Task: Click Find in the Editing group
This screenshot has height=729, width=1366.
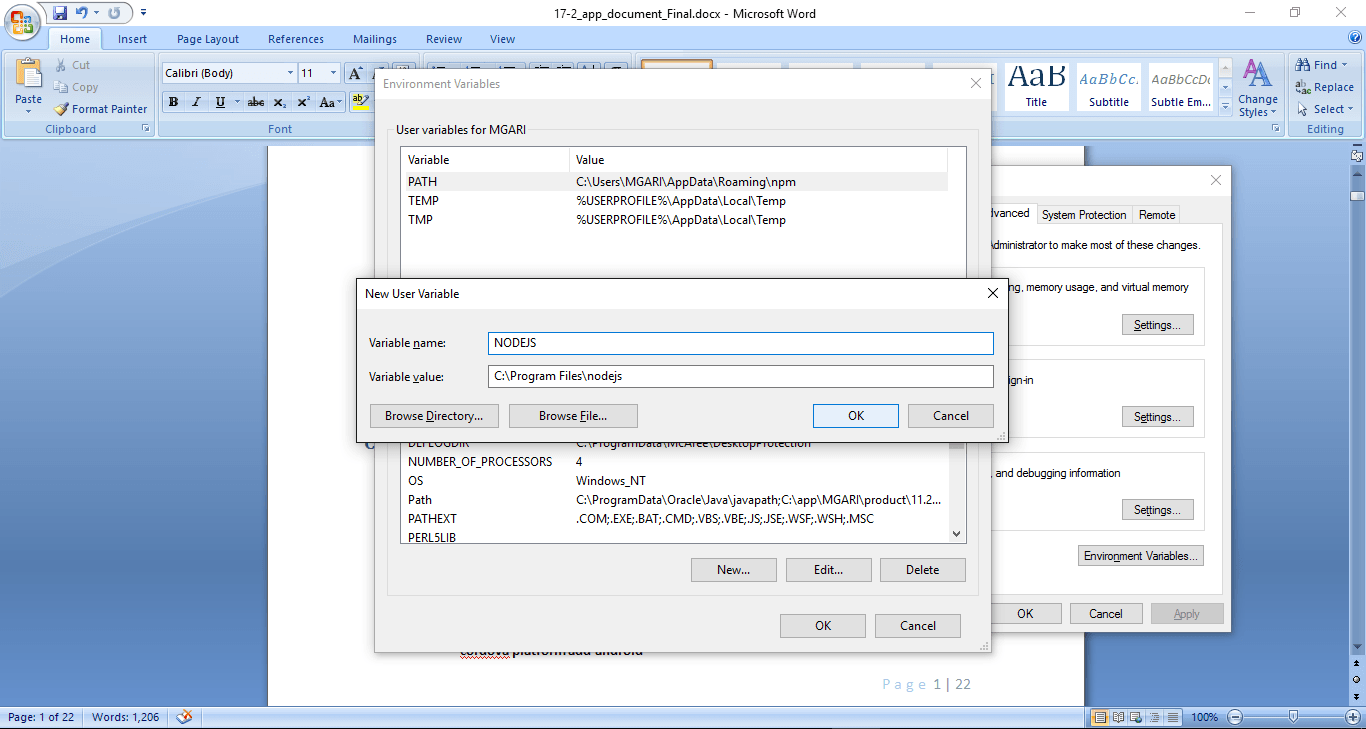Action: point(1317,65)
